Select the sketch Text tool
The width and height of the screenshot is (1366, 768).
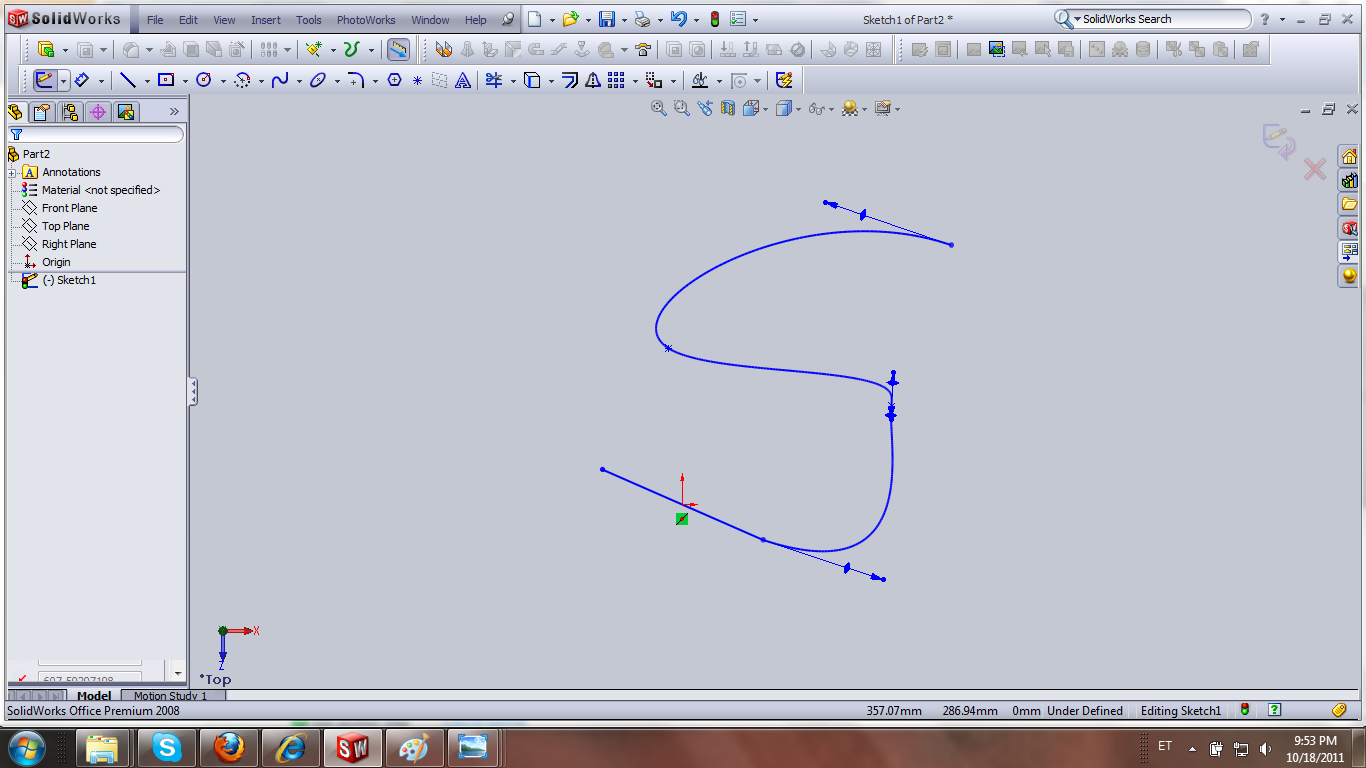point(463,81)
